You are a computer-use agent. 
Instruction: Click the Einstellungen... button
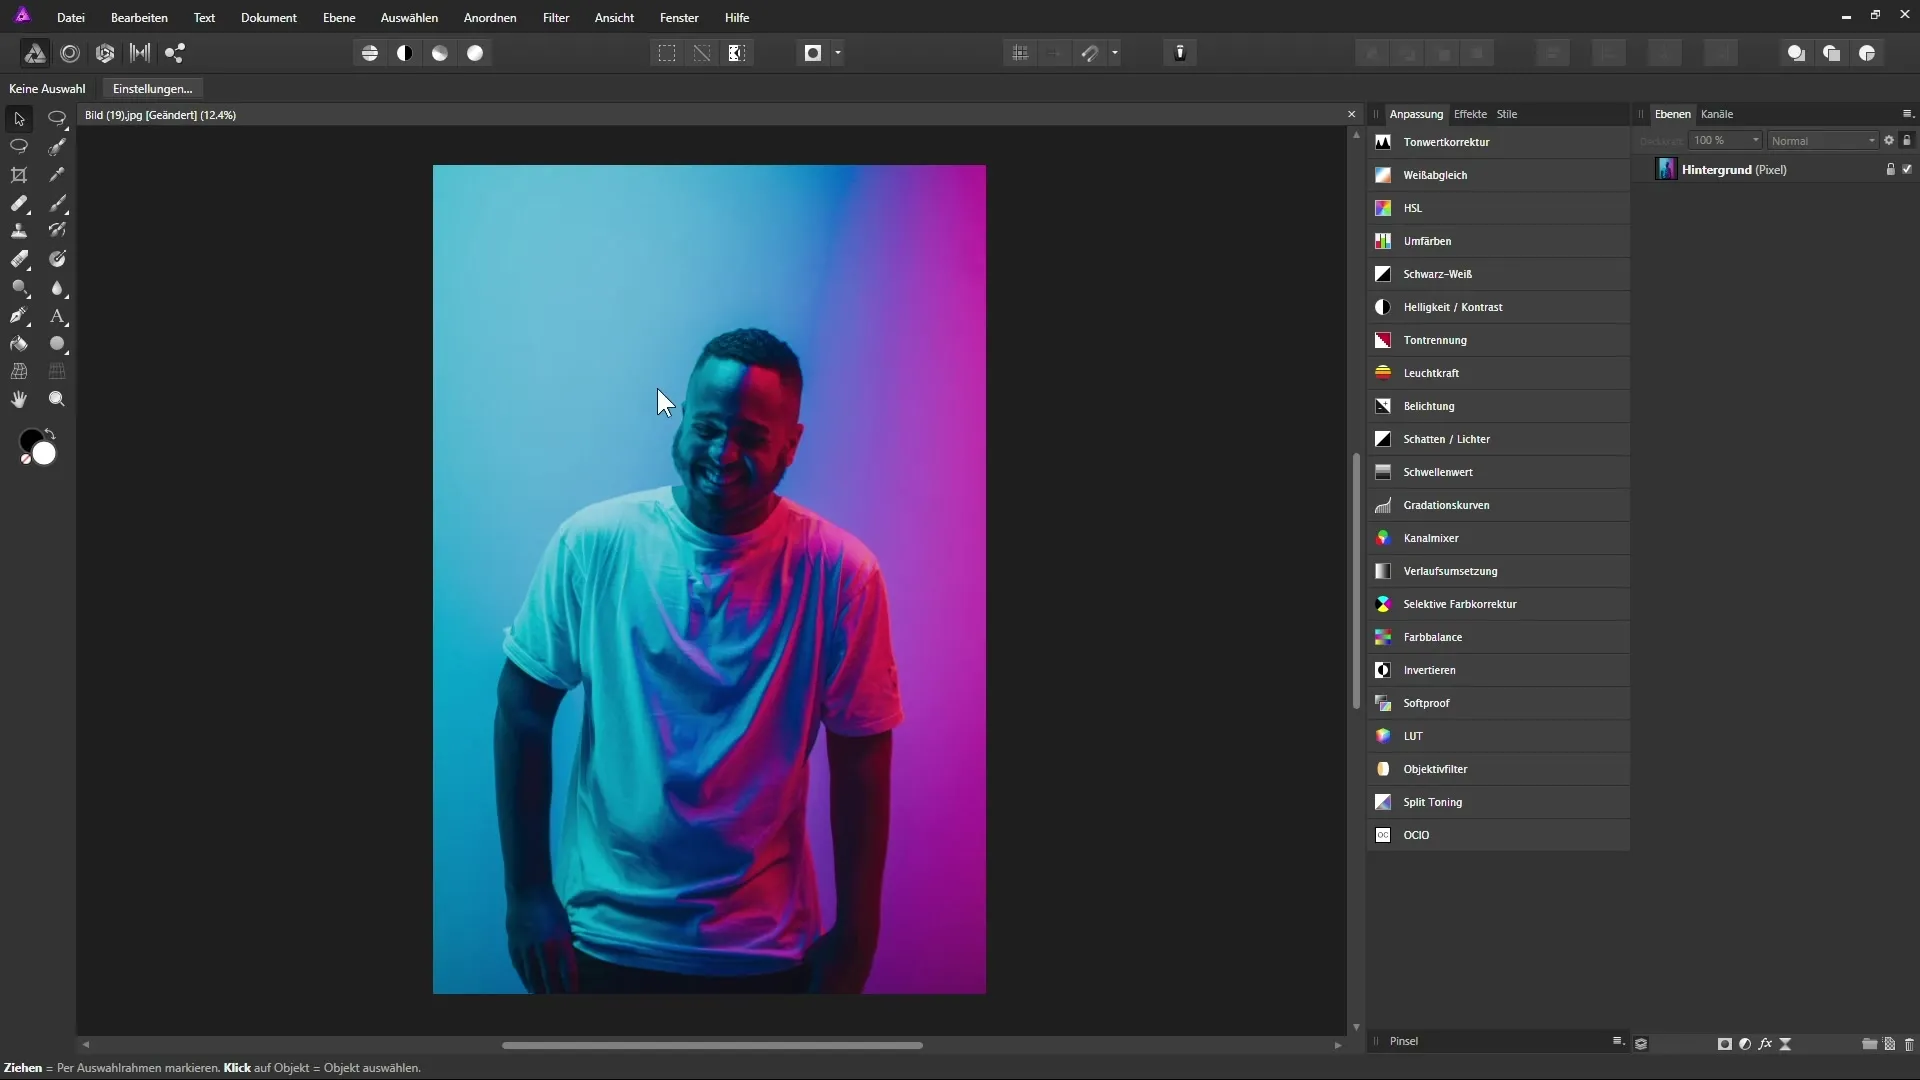[153, 89]
